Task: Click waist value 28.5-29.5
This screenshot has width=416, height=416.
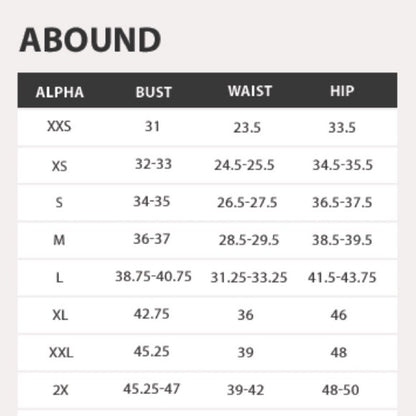Action: 249,240
